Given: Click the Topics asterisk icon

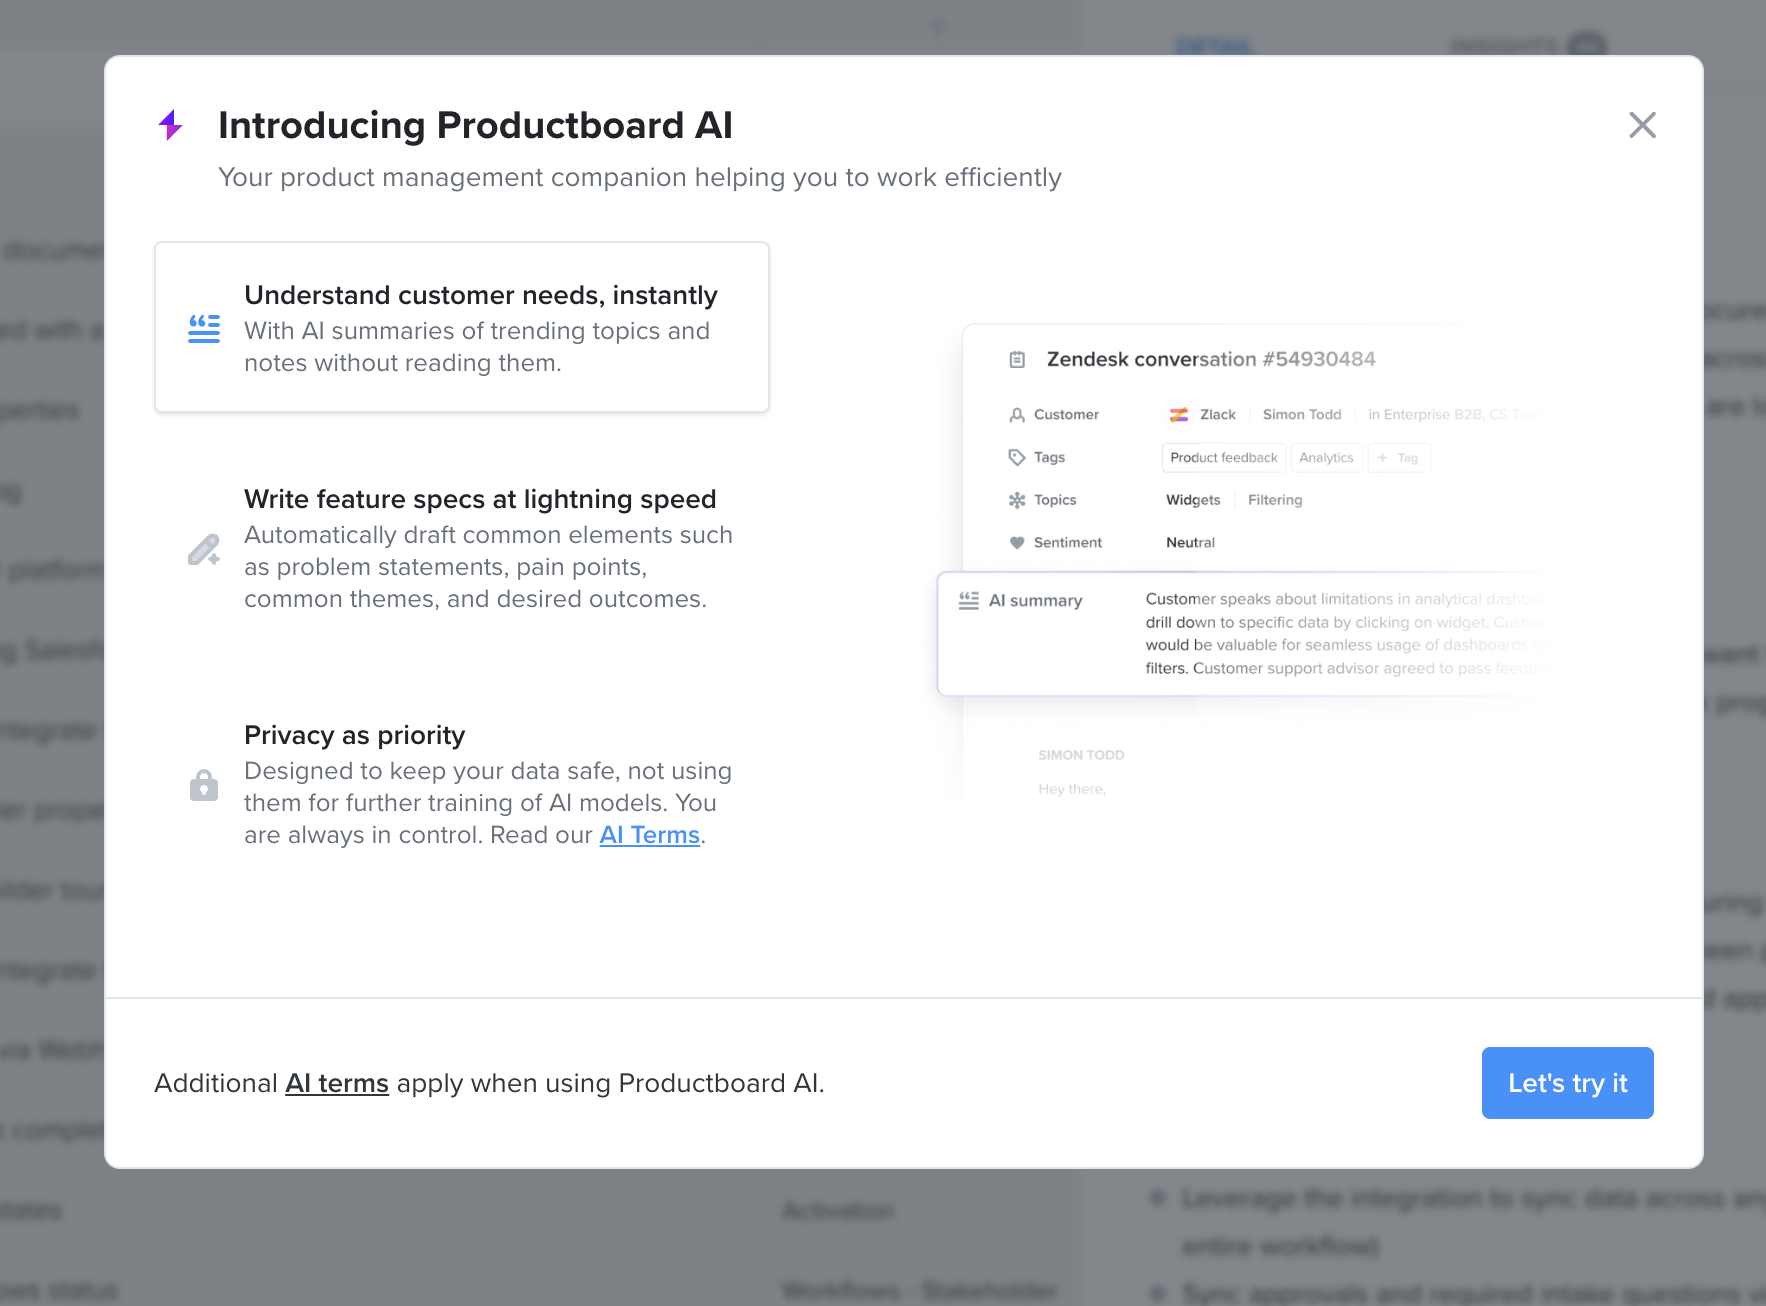Looking at the screenshot, I should [x=1017, y=500].
